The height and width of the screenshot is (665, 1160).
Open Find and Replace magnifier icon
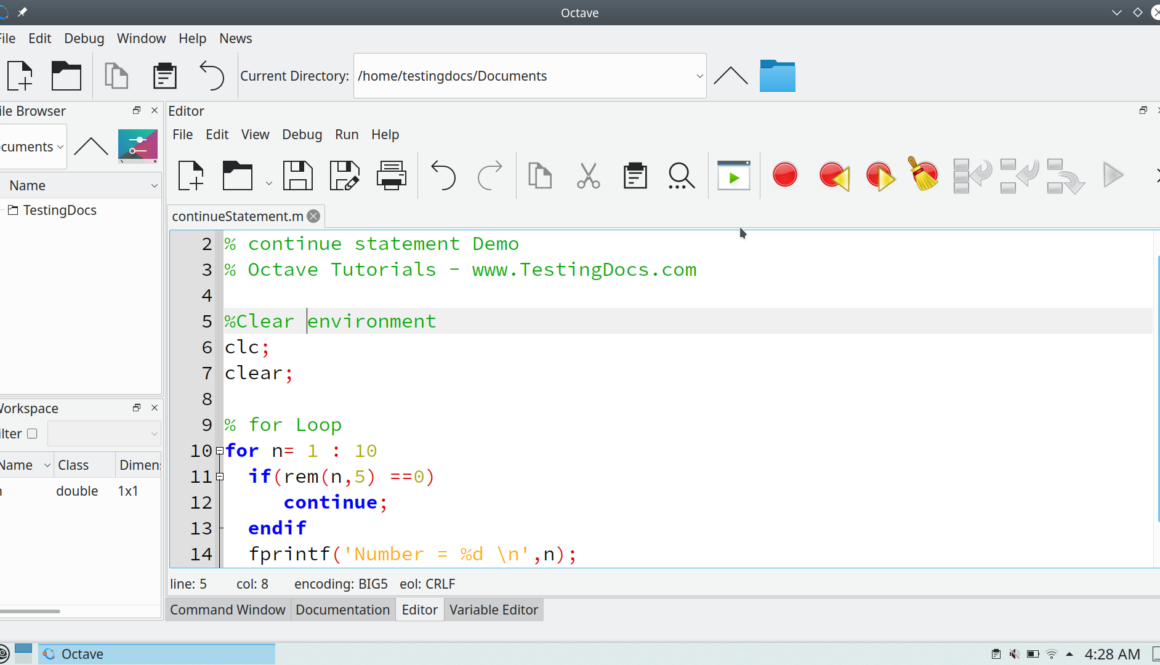coord(681,176)
